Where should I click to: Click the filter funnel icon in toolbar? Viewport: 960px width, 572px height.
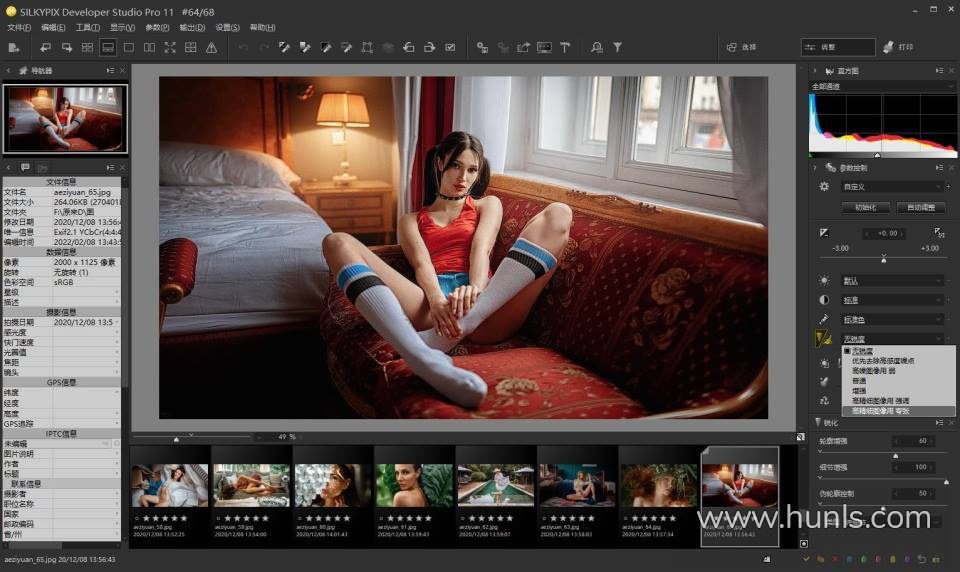pyautogui.click(x=618, y=47)
